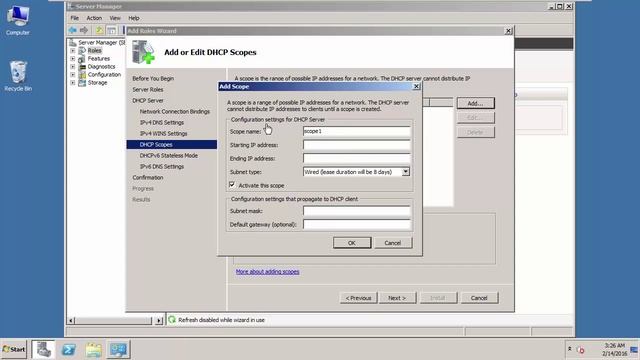Open More about adding scopes link
Image resolution: width=640 pixels, height=360 pixels.
267,271
